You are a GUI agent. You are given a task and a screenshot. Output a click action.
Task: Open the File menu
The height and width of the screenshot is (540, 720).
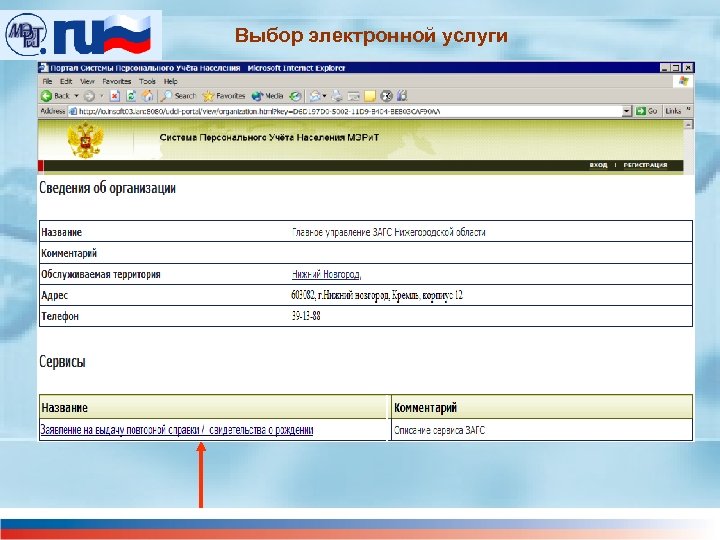pos(47,81)
